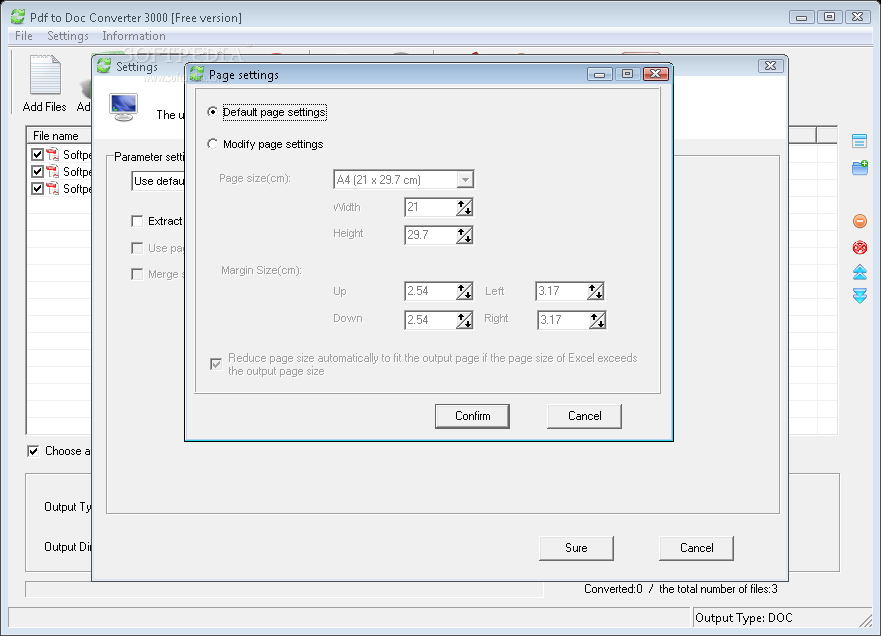Click Cancel in the Settings window
This screenshot has width=881, height=636.
[x=696, y=548]
